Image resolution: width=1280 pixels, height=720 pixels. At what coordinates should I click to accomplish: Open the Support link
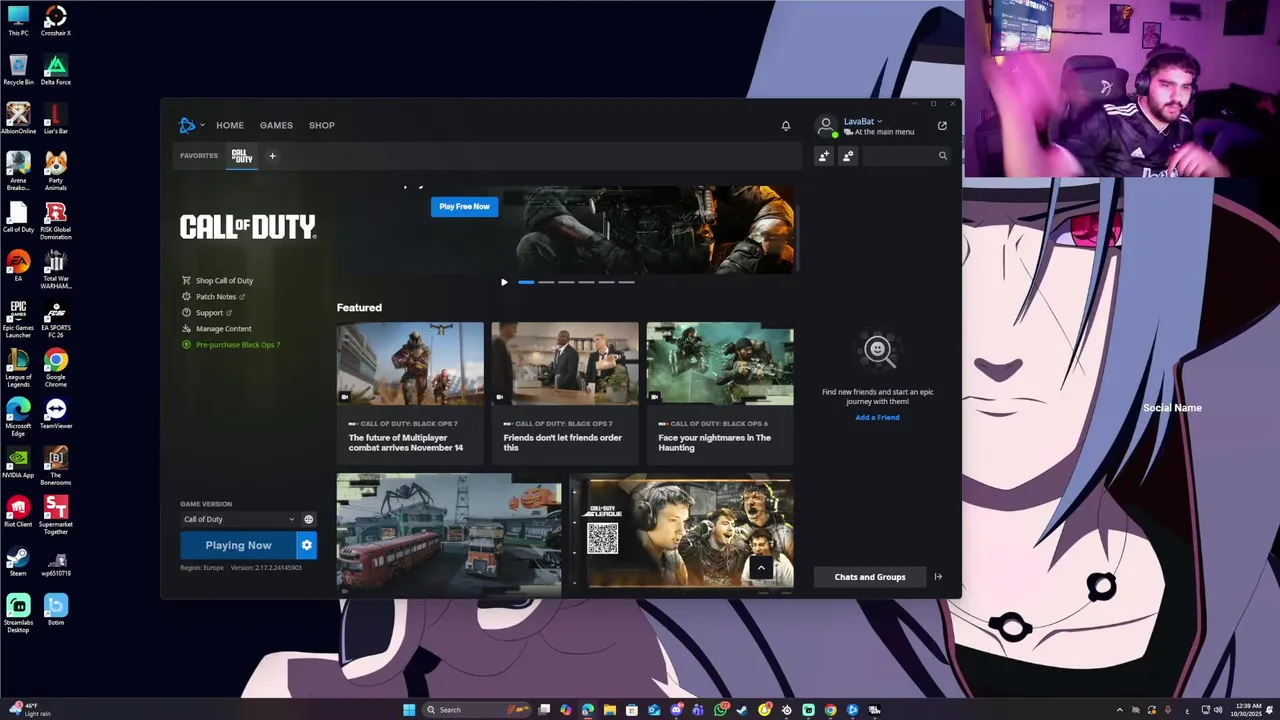[207, 313]
